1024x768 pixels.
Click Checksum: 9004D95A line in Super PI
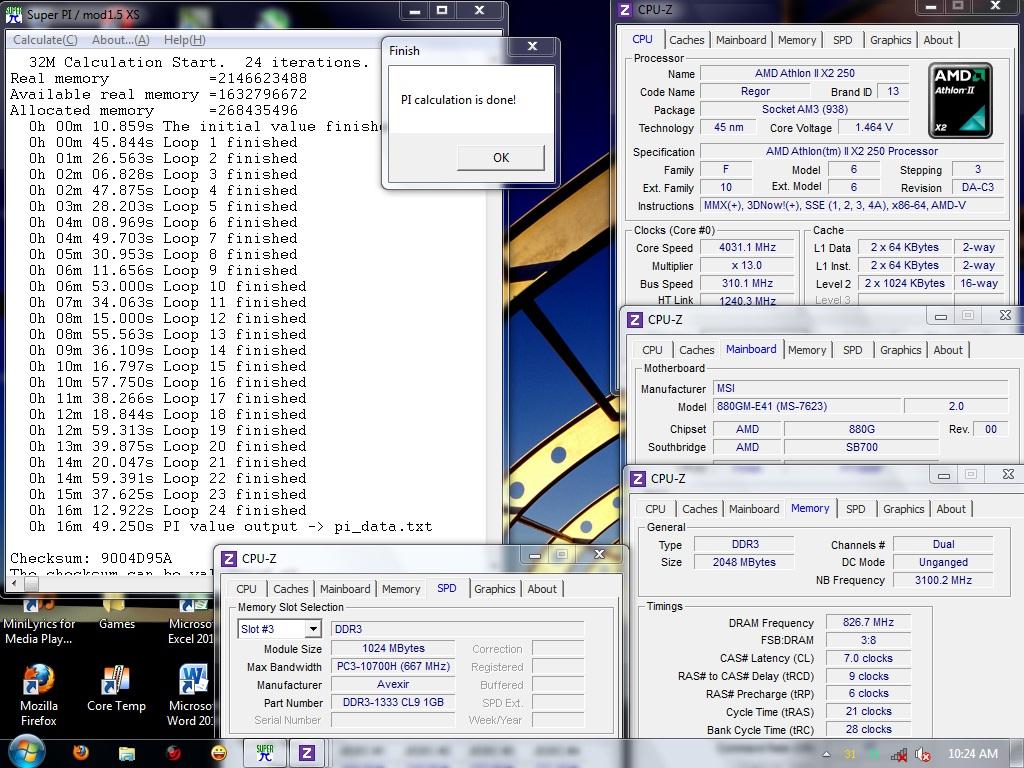click(x=91, y=558)
